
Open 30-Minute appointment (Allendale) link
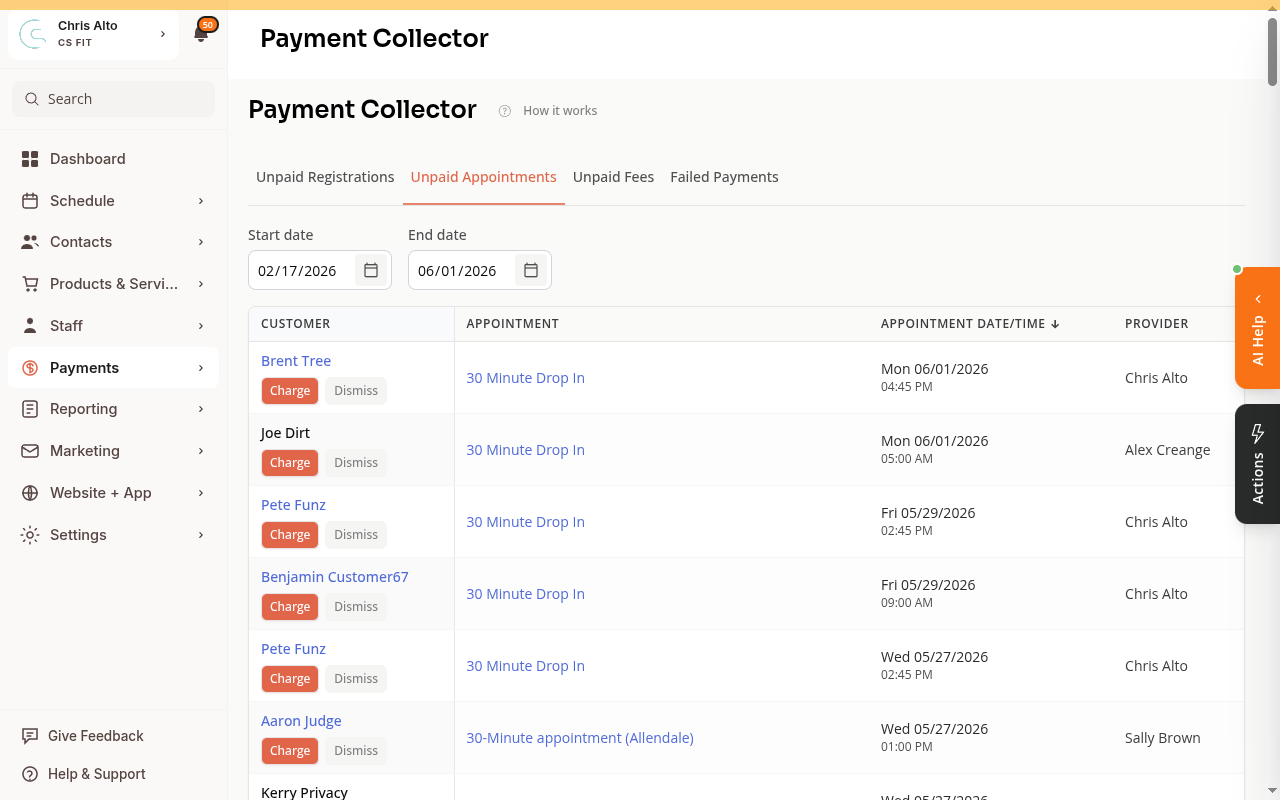click(580, 738)
